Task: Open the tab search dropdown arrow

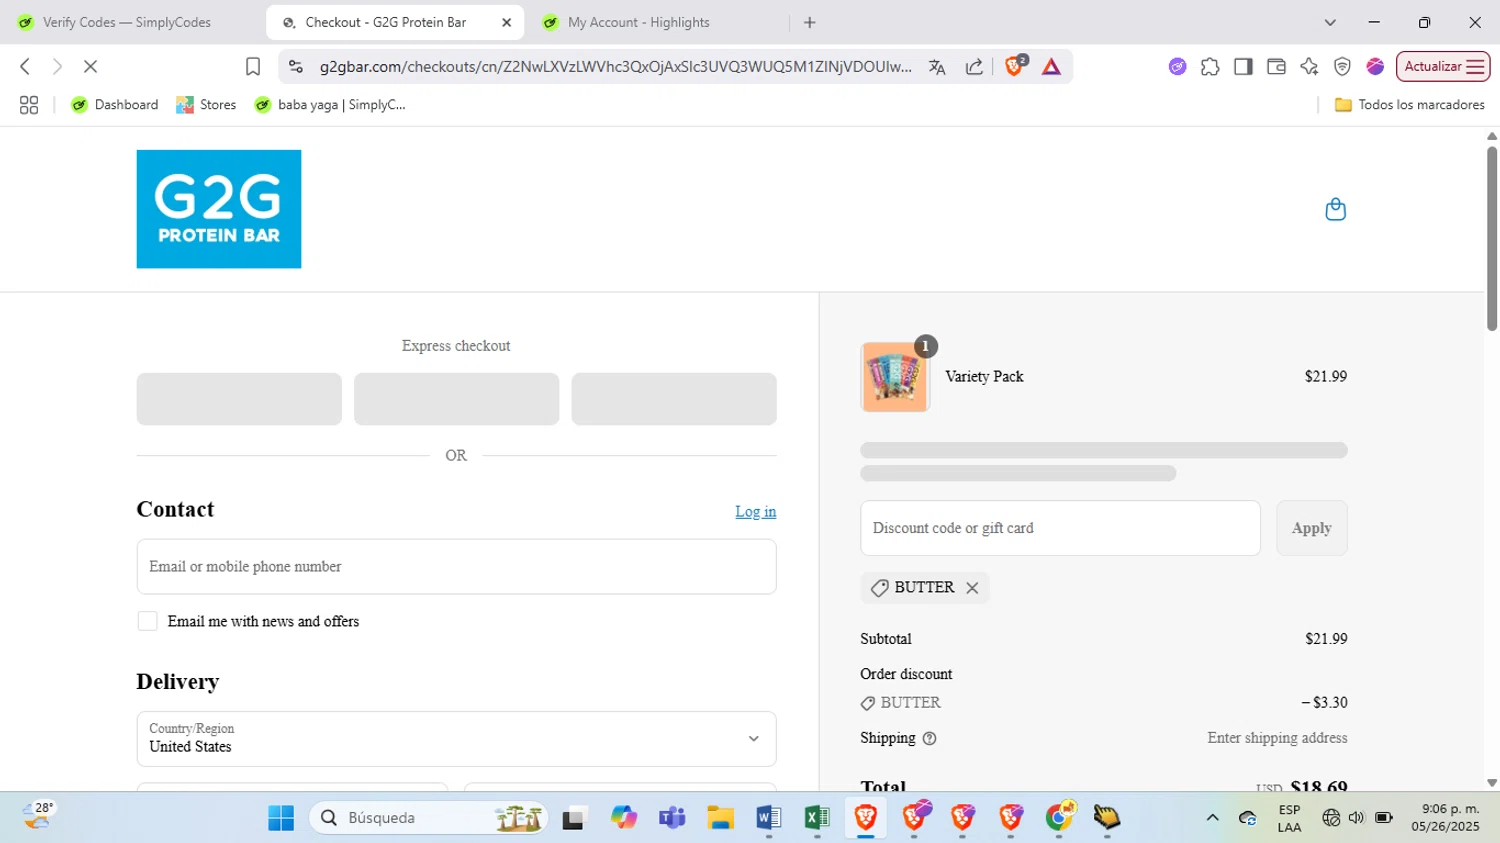Action: pos(1330,22)
